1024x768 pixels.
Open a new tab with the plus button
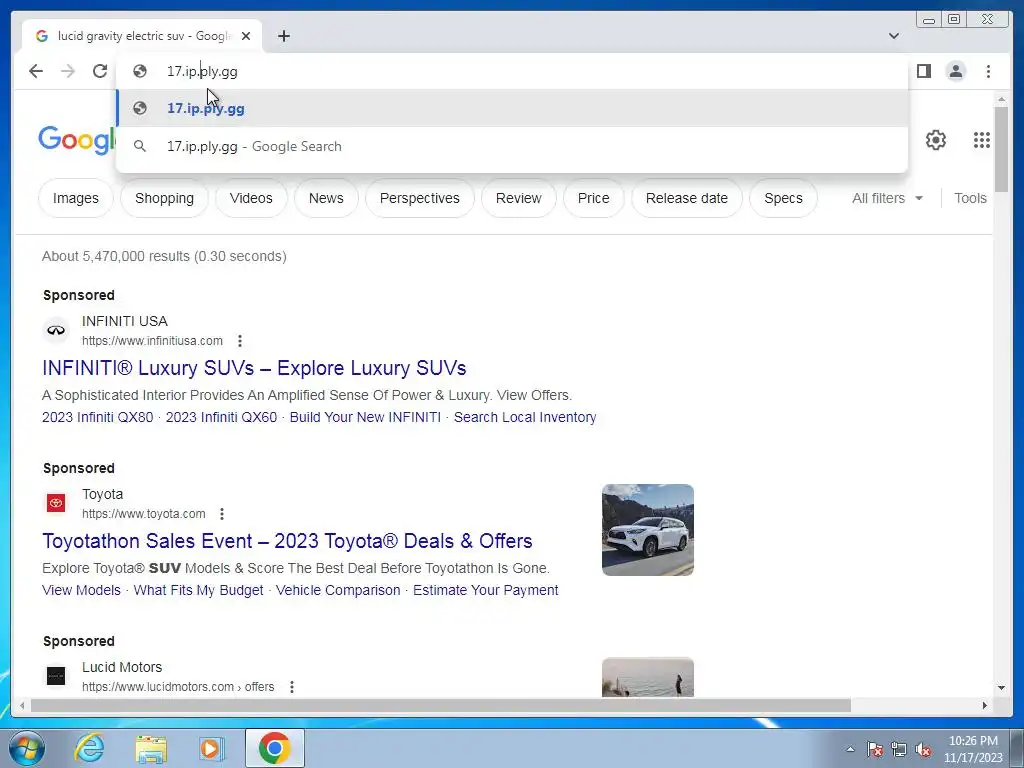283,36
